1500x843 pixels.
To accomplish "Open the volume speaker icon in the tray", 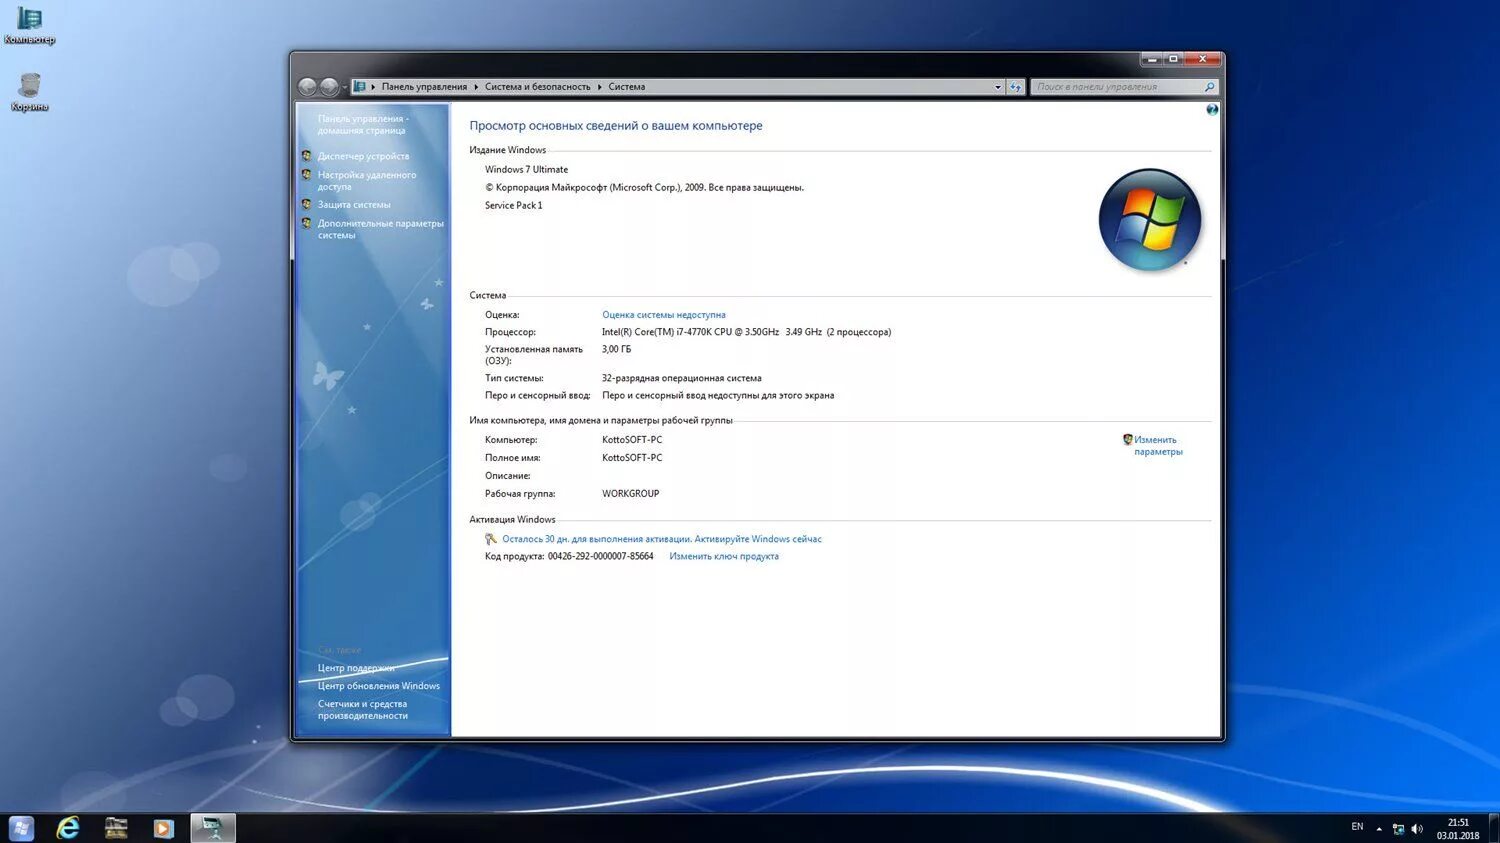I will [1417, 829].
